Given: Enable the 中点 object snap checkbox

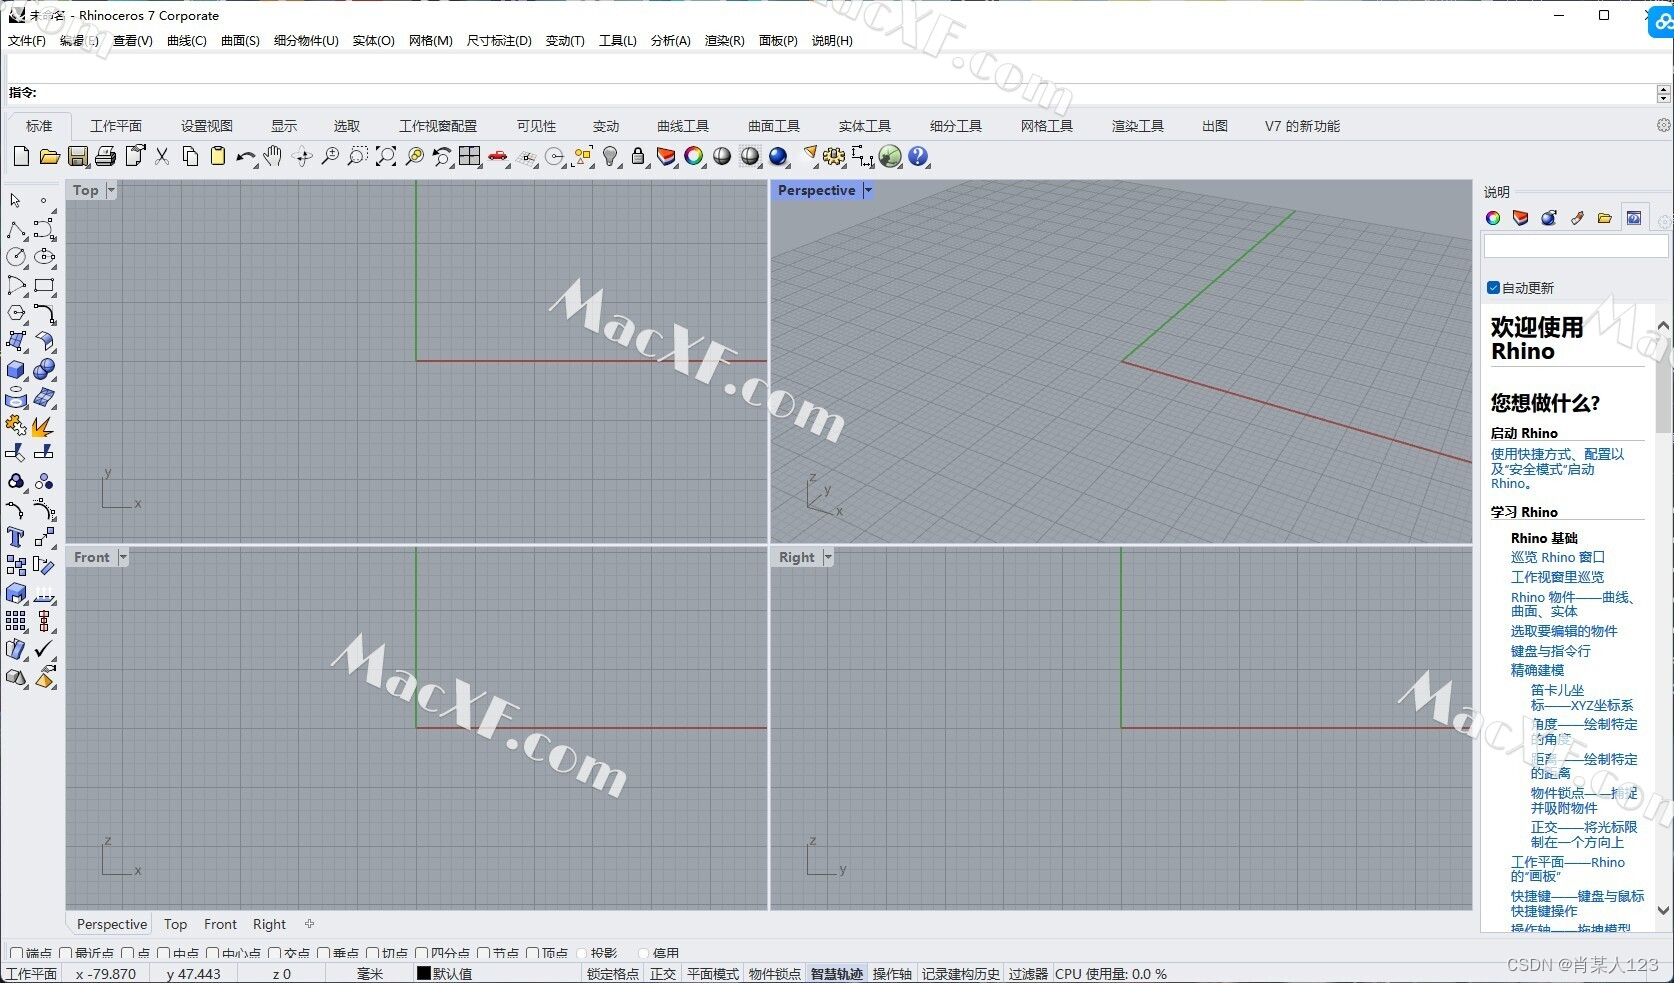Looking at the screenshot, I should [x=164, y=954].
